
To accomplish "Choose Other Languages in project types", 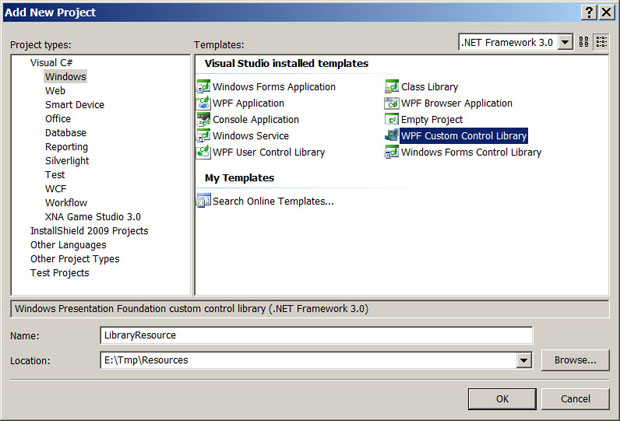I will [x=68, y=245].
